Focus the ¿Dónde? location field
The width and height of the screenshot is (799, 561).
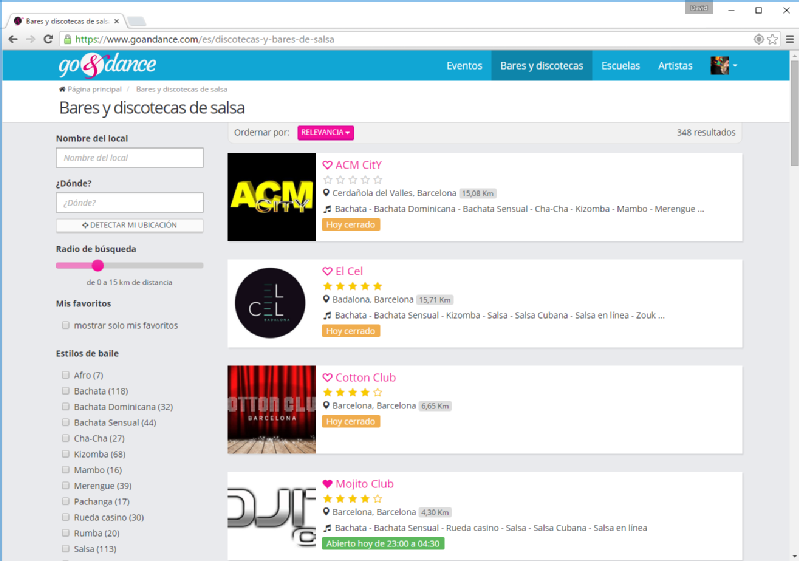click(129, 203)
